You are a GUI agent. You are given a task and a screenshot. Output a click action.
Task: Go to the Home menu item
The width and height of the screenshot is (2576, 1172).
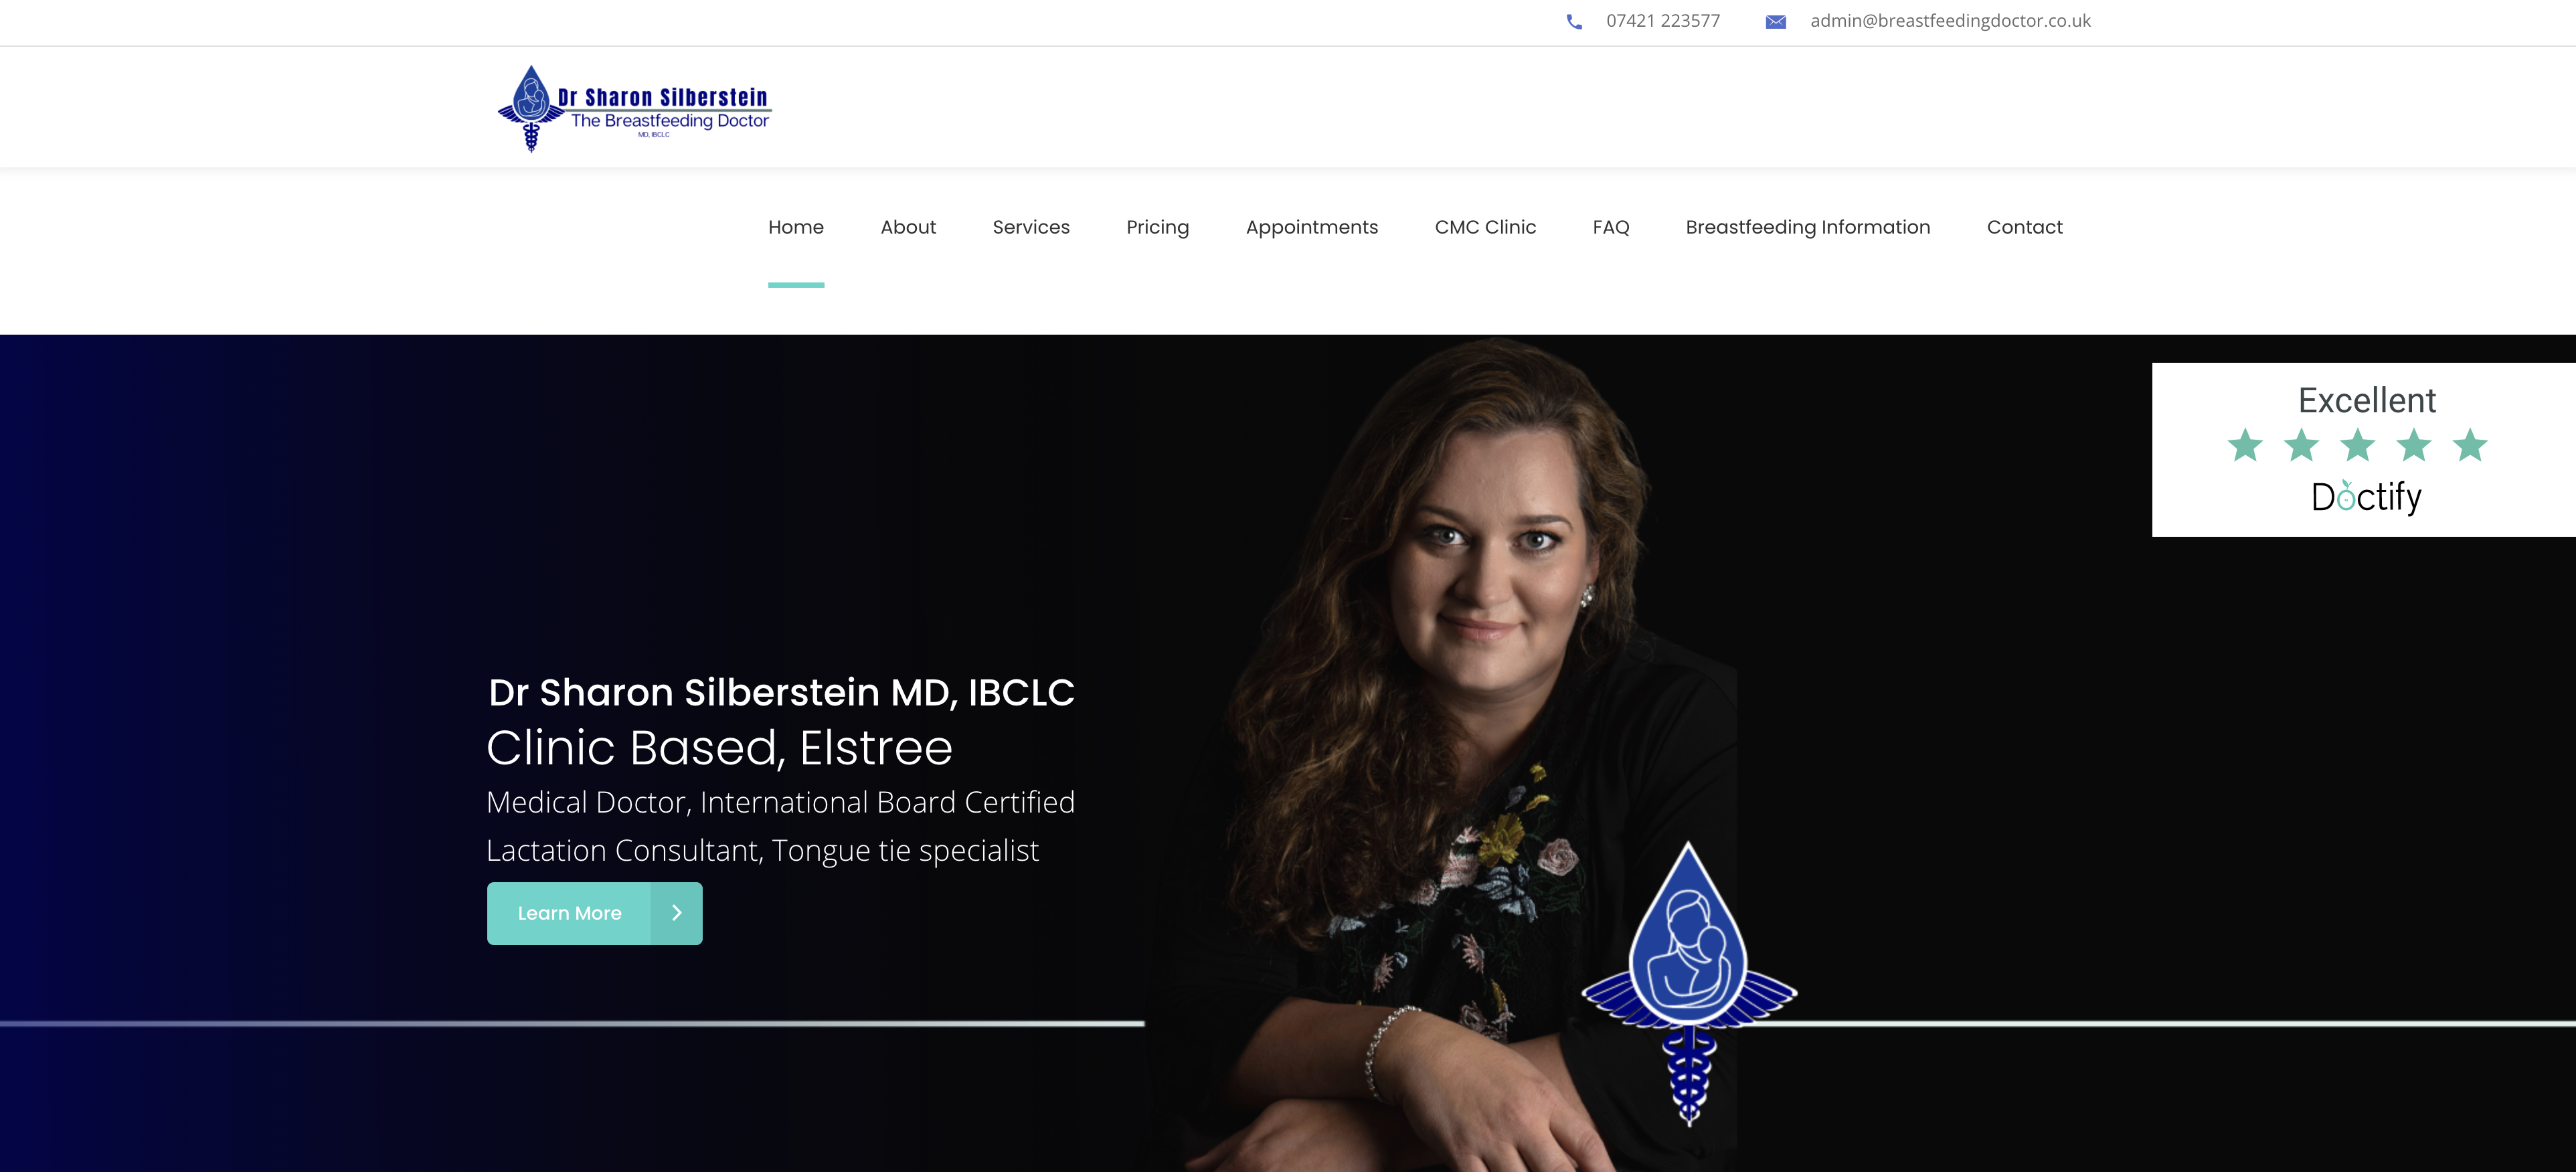pos(796,227)
